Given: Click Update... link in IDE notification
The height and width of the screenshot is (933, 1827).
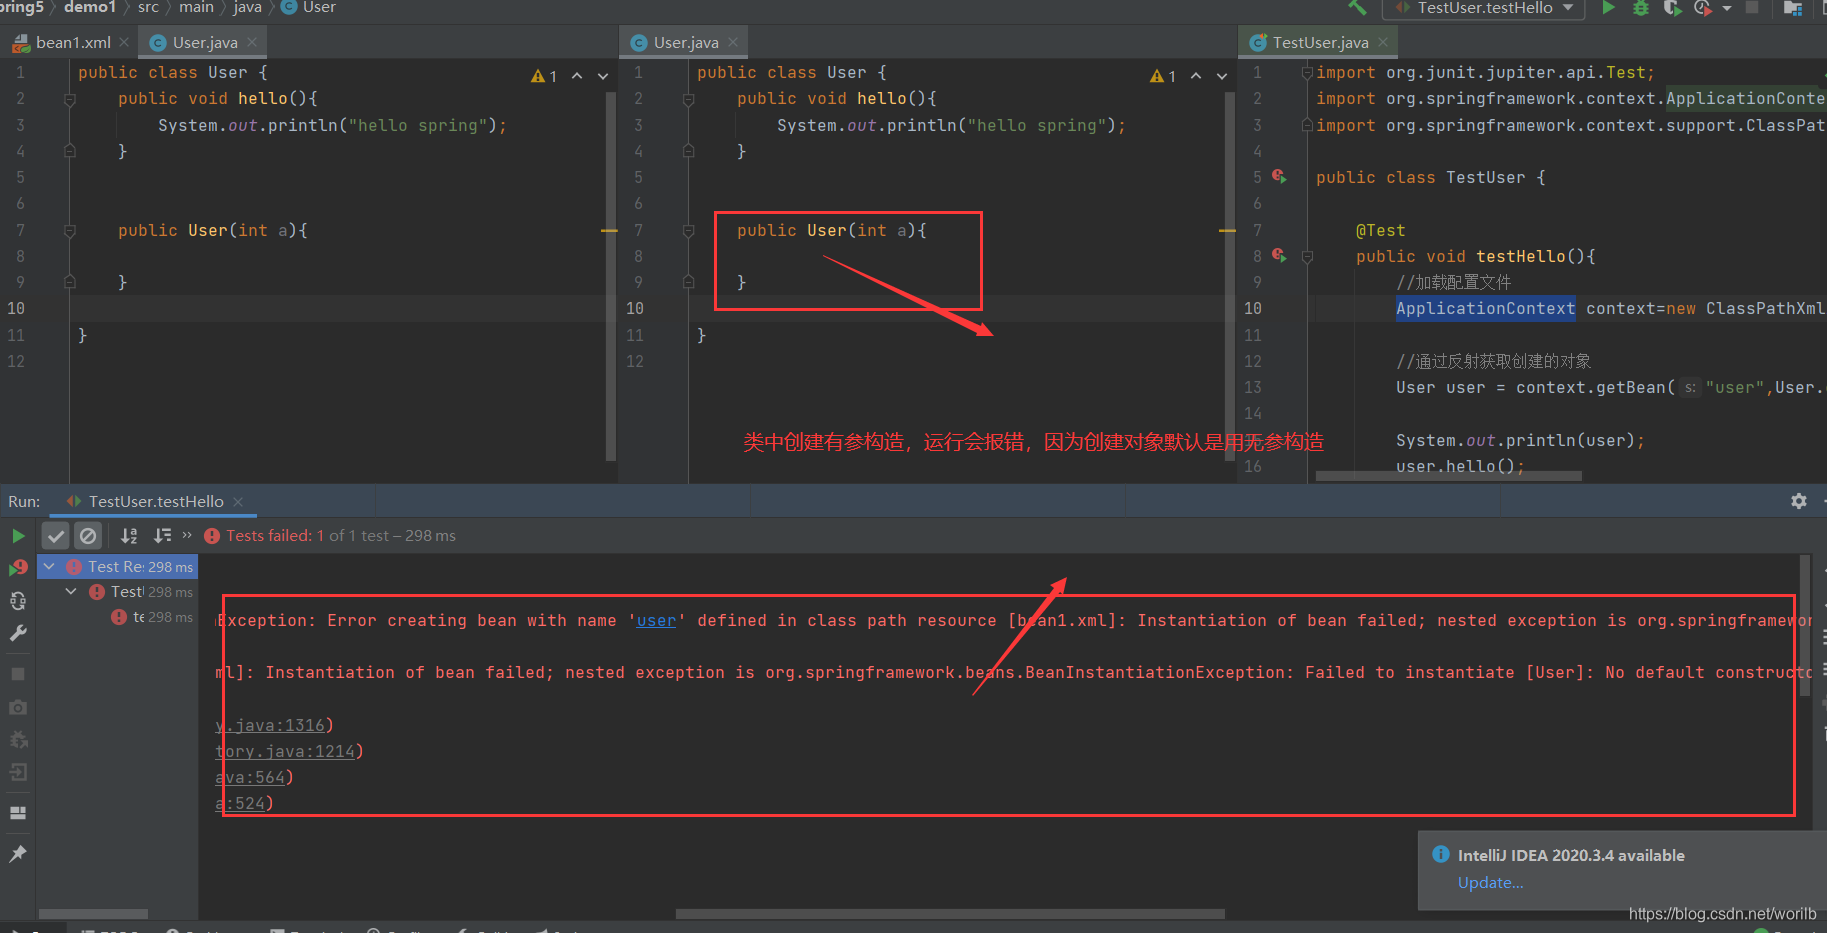Looking at the screenshot, I should pyautogui.click(x=1490, y=882).
